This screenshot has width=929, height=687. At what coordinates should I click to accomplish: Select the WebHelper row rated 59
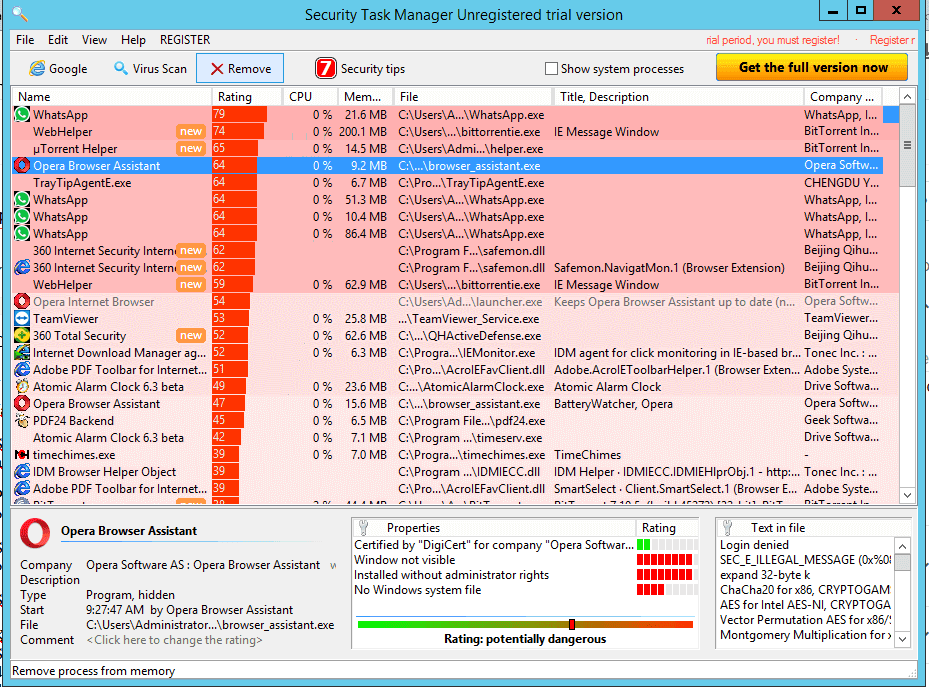click(447, 285)
